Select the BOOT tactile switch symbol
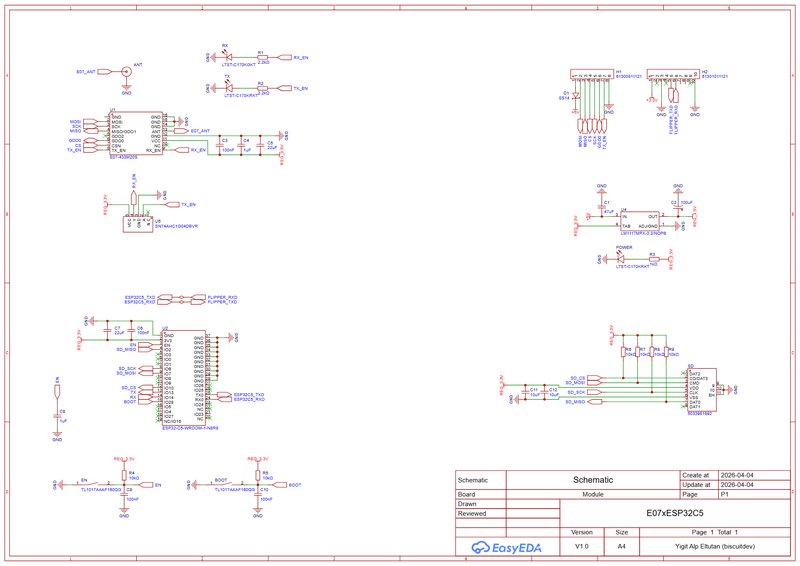The height and width of the screenshot is (566, 800). pos(228,484)
